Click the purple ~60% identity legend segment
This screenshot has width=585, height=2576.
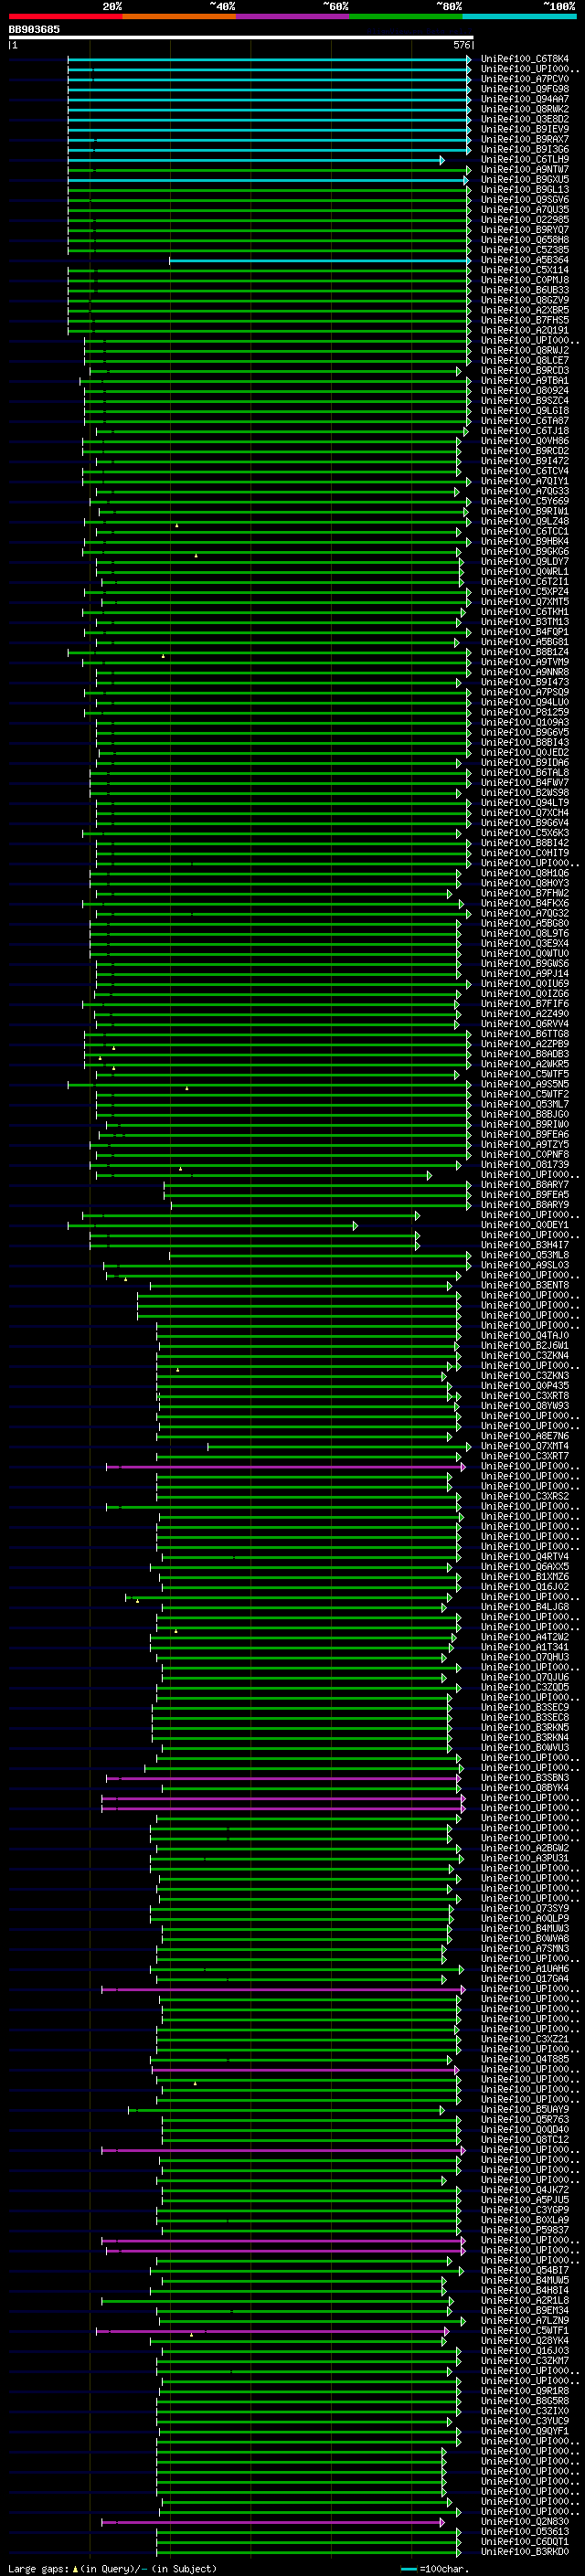[293, 17]
